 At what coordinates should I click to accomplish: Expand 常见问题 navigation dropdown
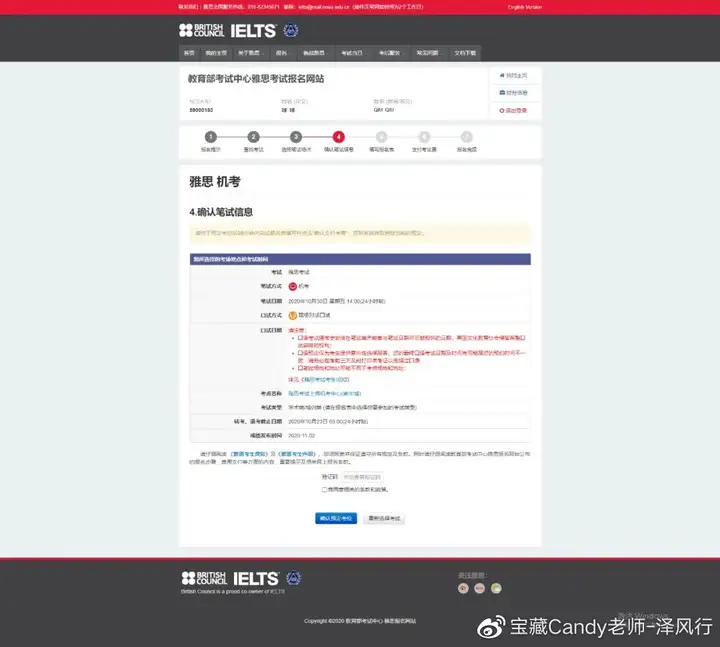tap(429, 53)
